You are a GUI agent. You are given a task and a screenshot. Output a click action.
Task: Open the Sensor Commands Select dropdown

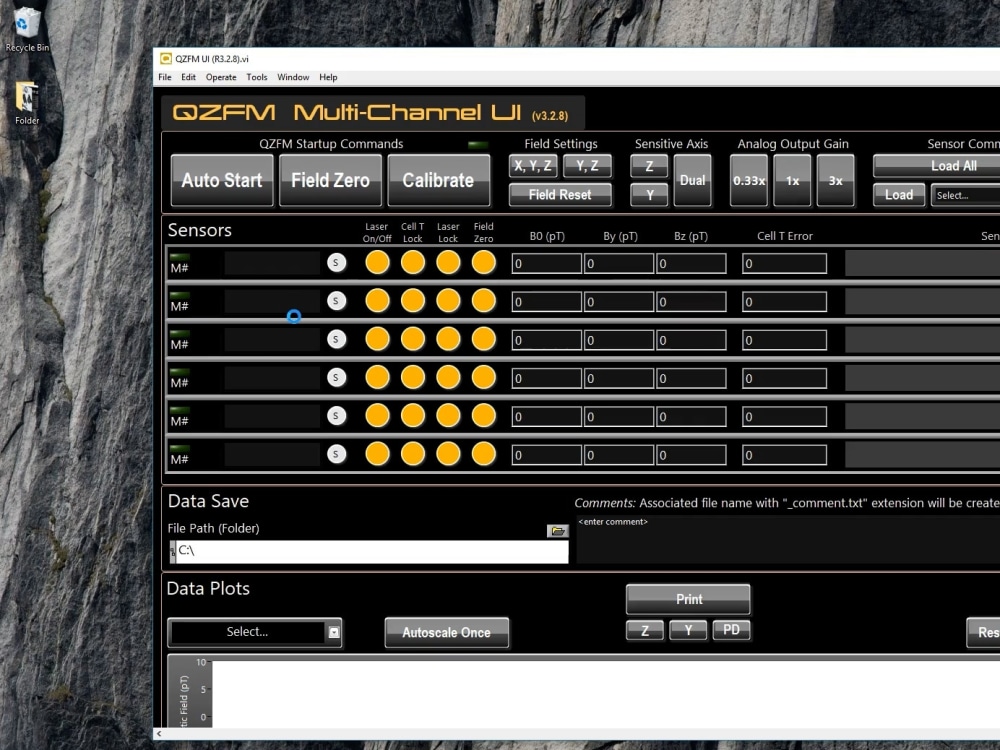click(x=966, y=195)
